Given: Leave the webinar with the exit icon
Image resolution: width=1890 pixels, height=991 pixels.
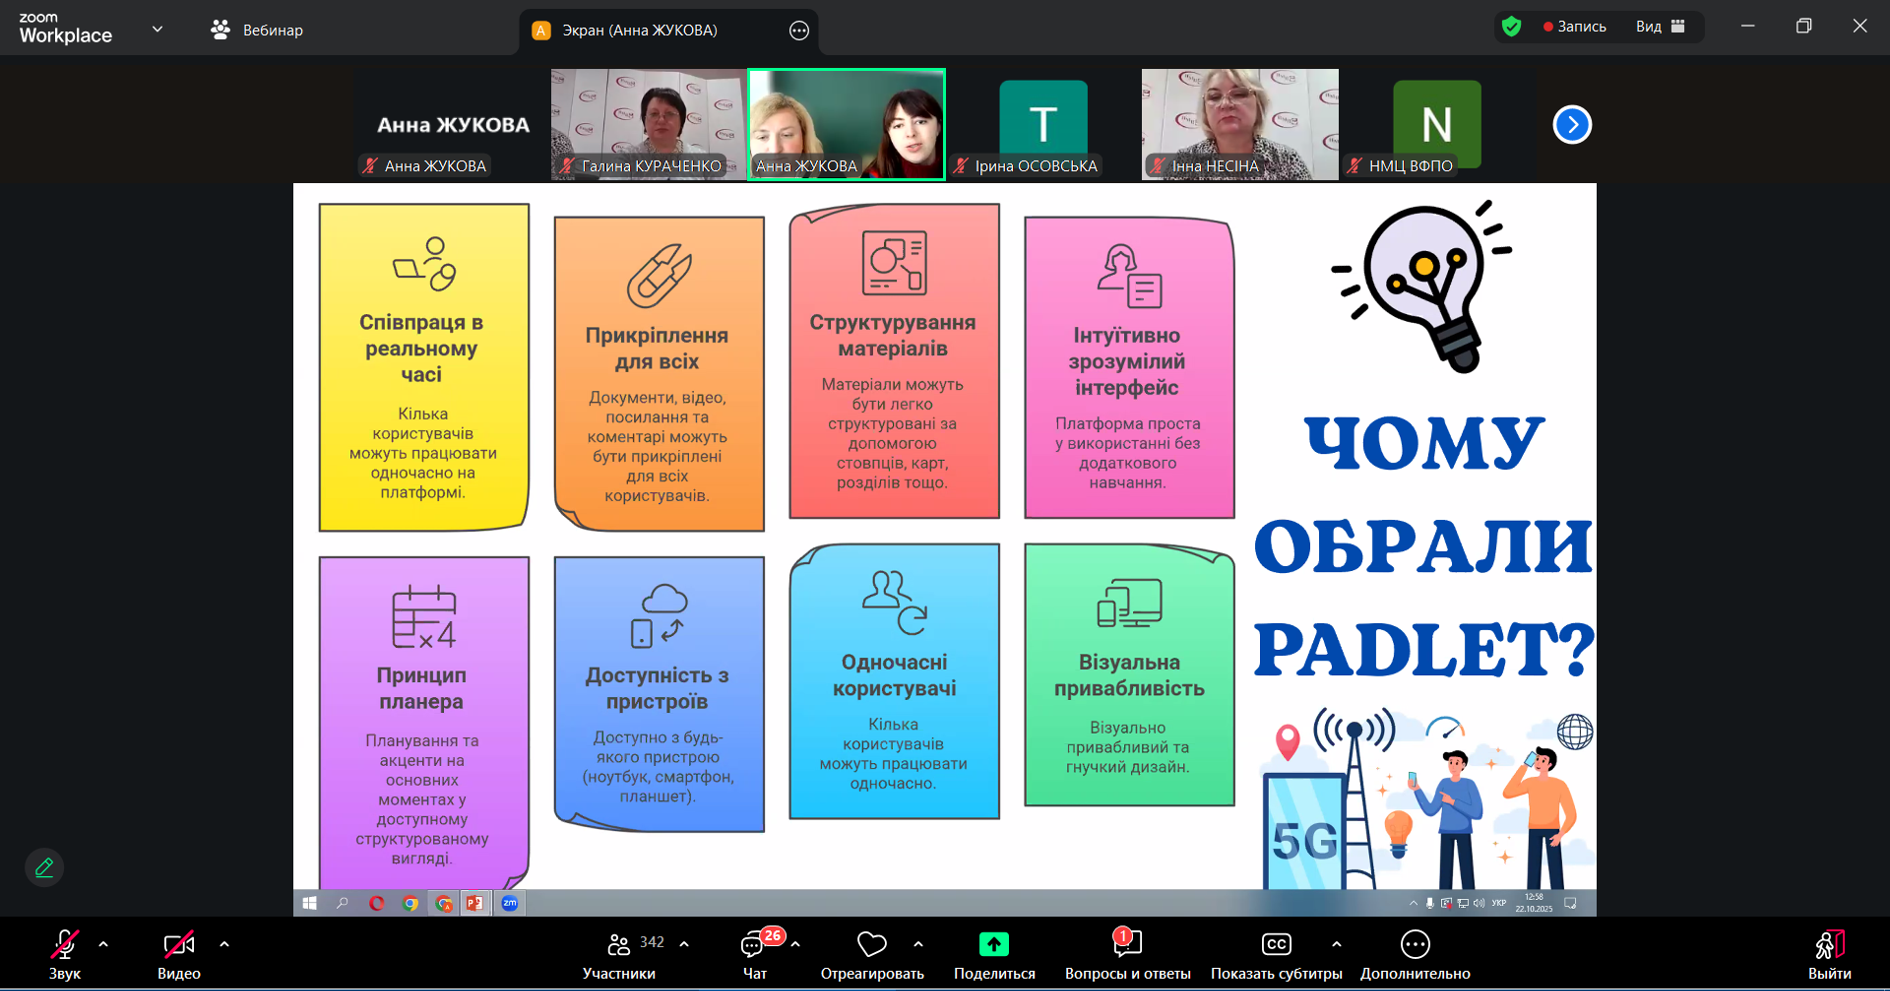Looking at the screenshot, I should click(1828, 945).
